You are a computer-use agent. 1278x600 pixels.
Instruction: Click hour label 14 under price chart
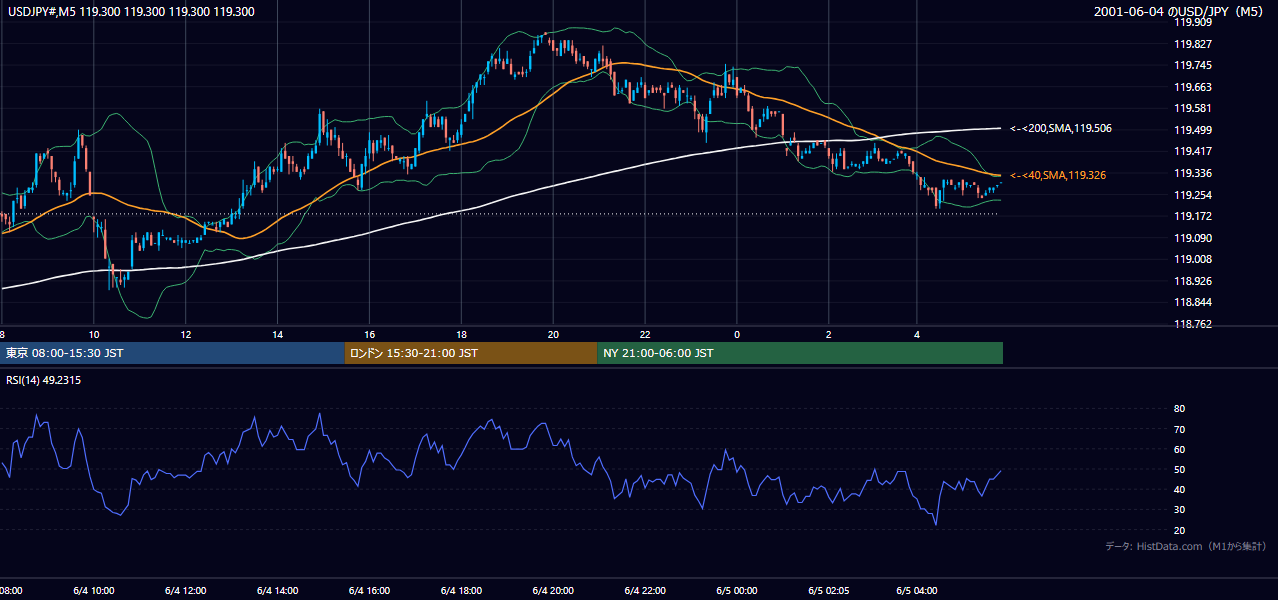tap(277, 334)
